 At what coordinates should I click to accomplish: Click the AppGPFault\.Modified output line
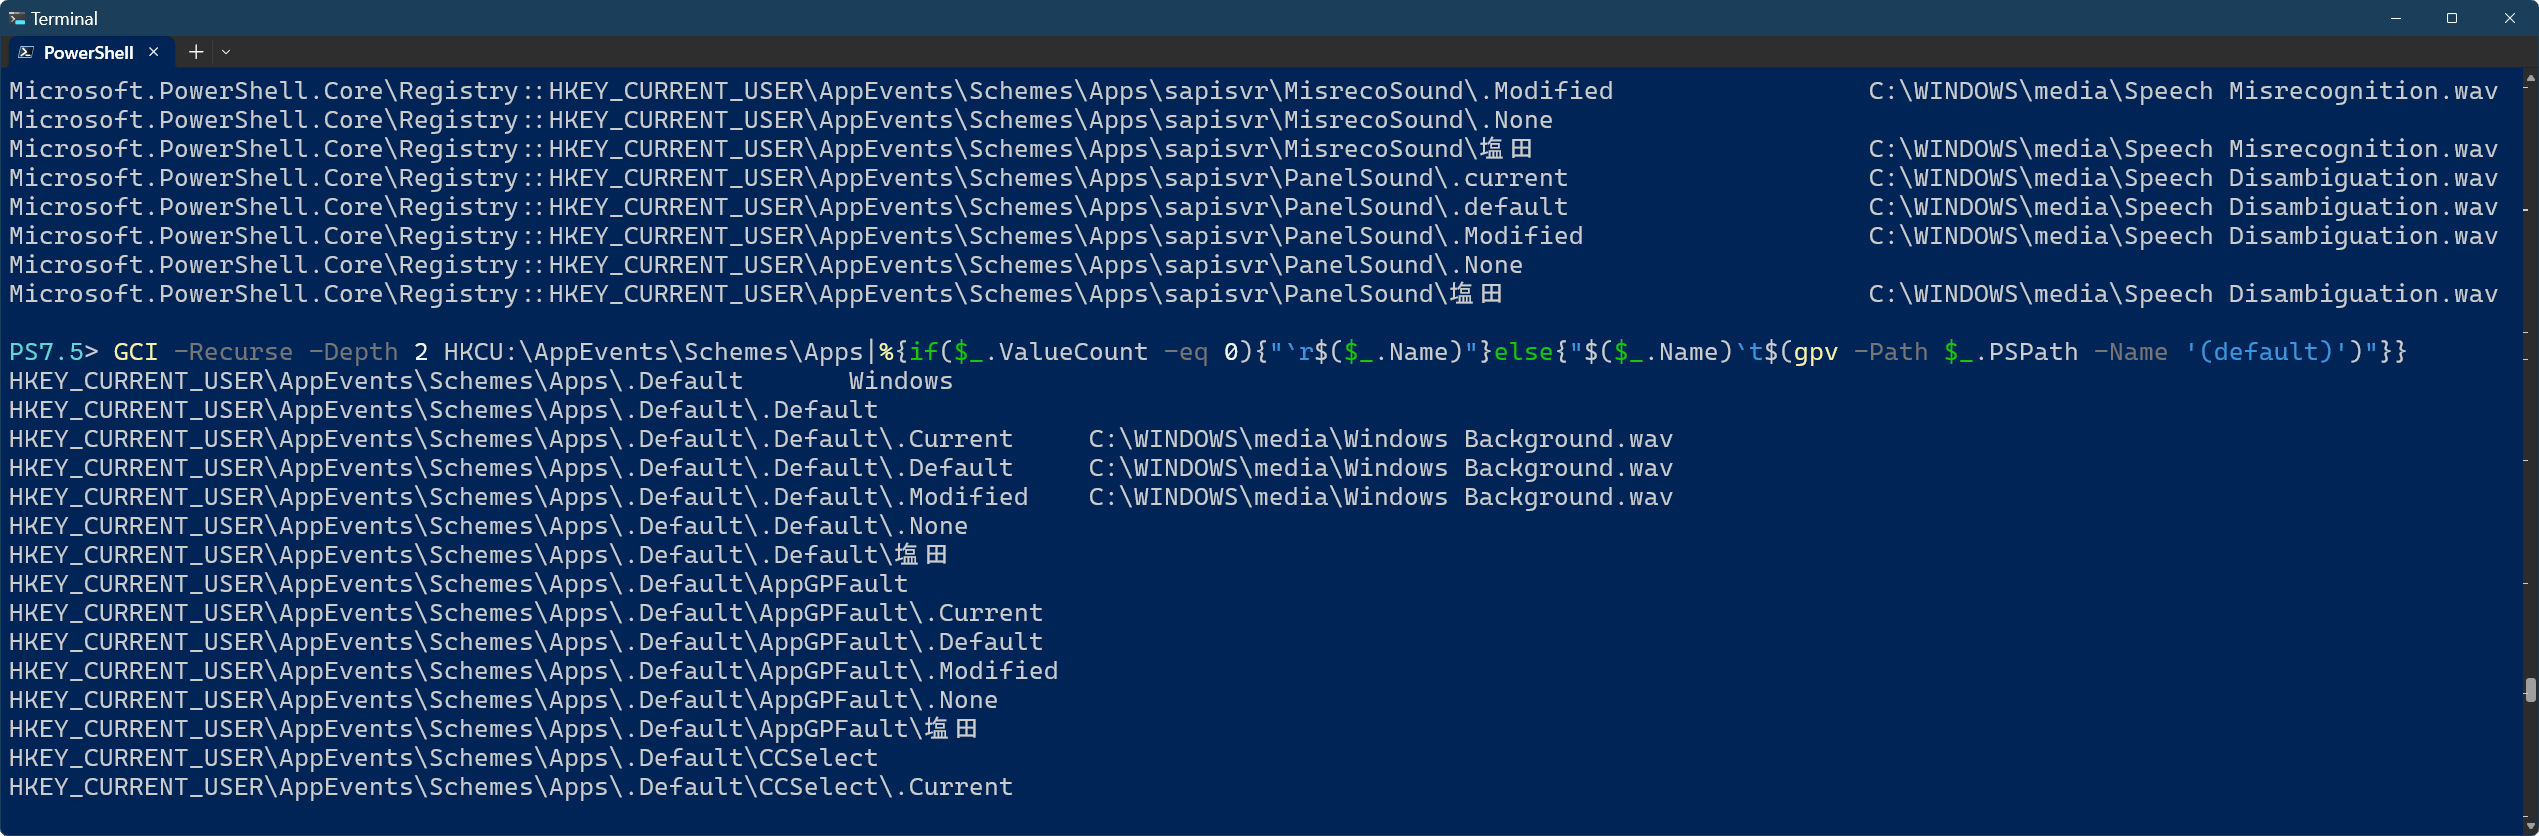(533, 671)
